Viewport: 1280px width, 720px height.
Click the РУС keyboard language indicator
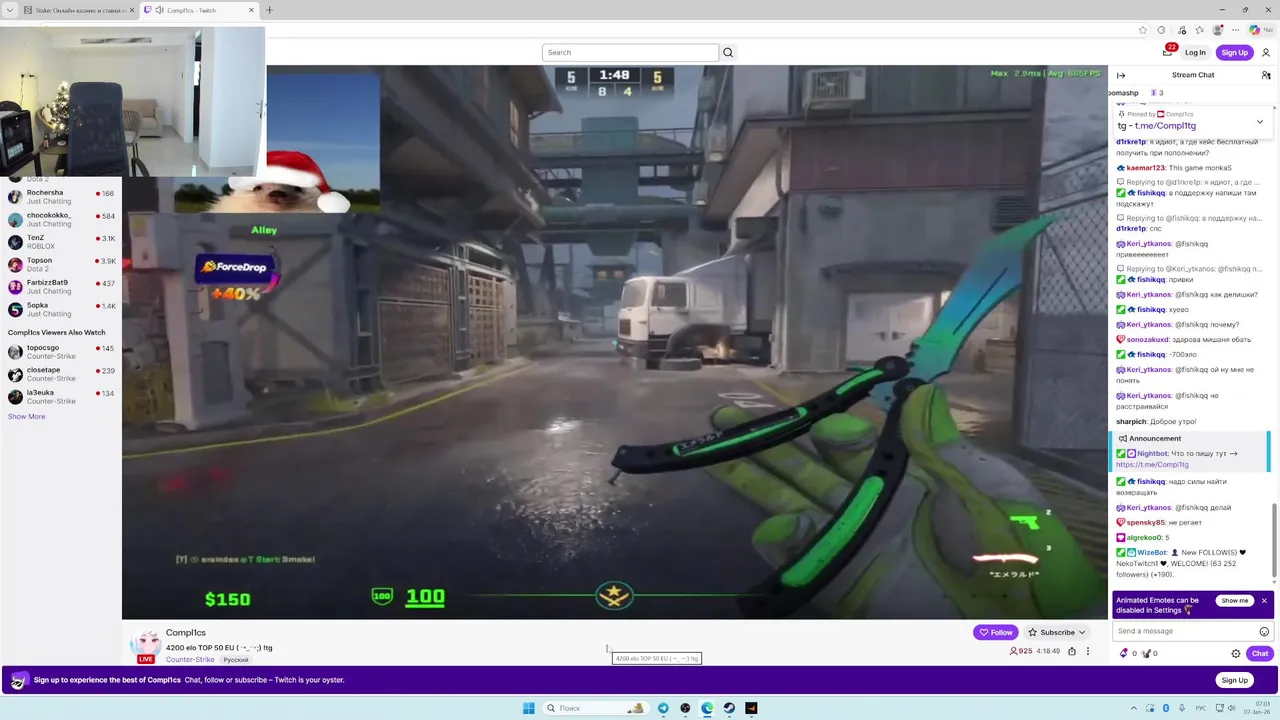click(x=1201, y=708)
